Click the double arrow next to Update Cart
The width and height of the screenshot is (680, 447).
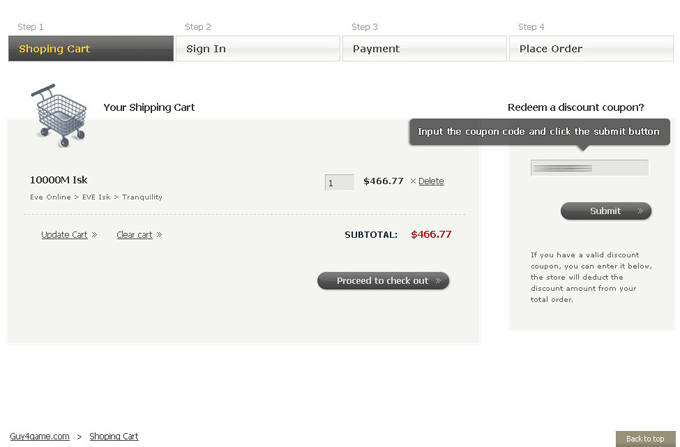tap(95, 235)
